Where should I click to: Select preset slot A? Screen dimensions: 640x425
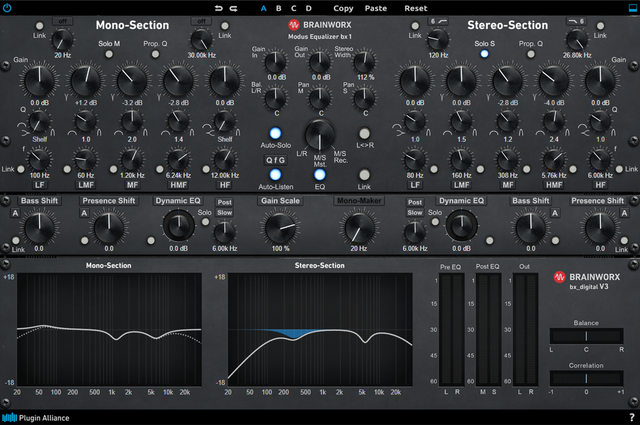coord(264,8)
